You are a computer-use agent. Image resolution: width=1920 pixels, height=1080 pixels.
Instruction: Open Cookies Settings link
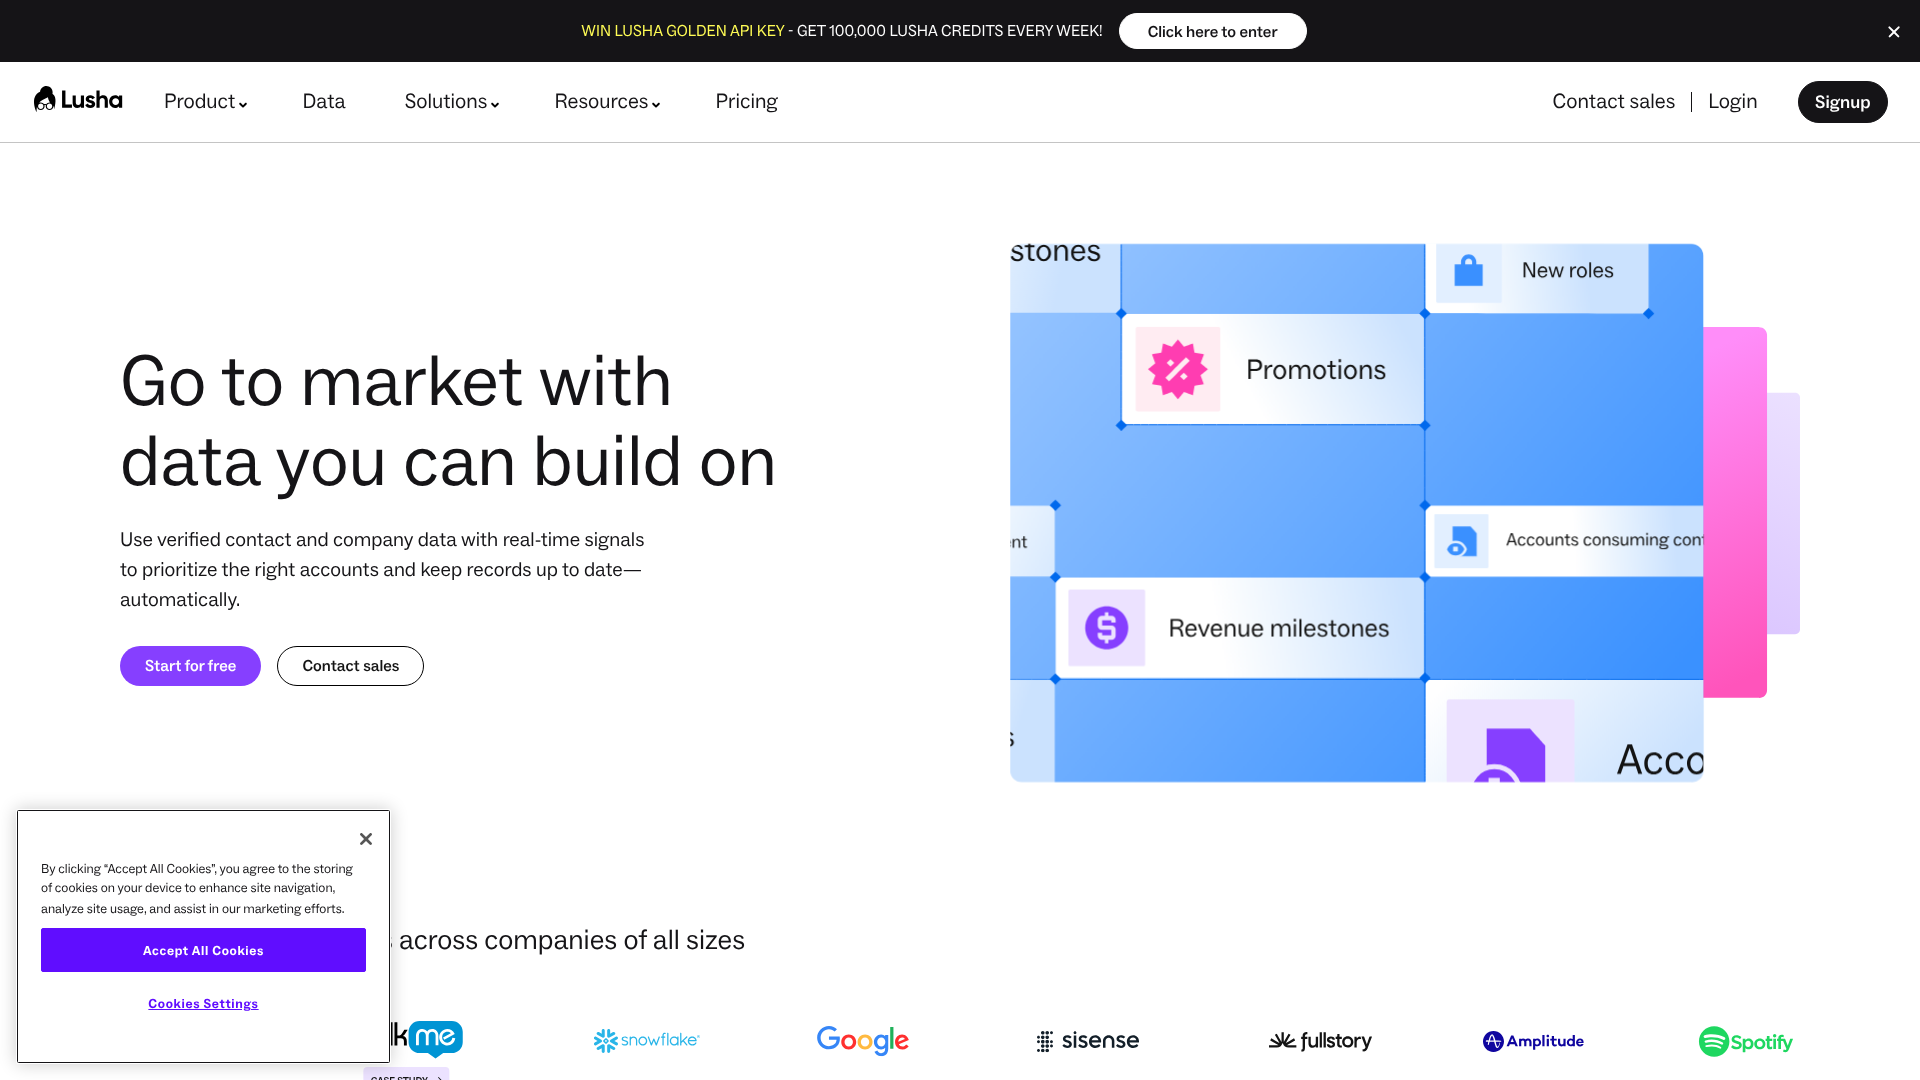click(x=203, y=1003)
